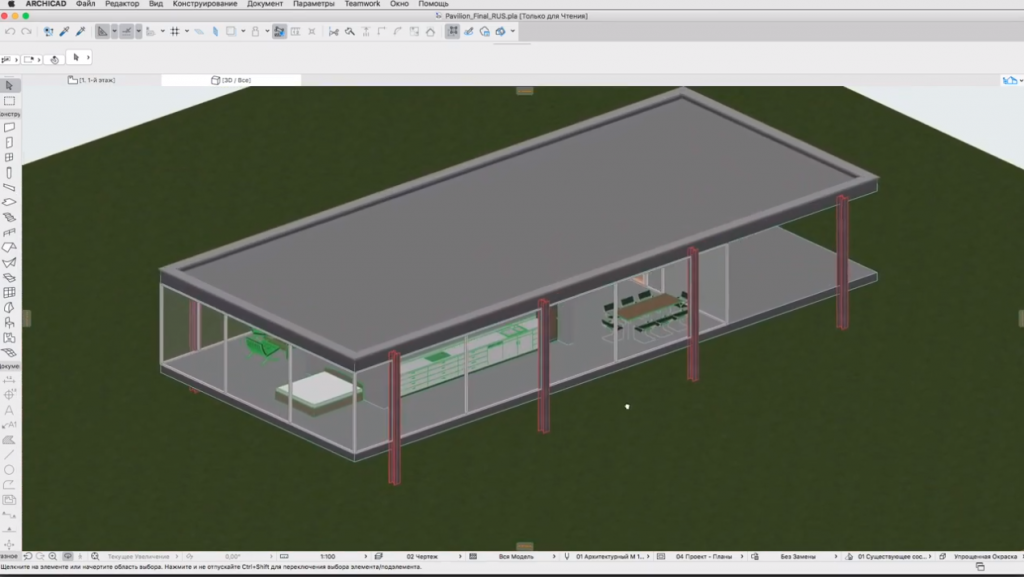
Task: Open the Teamwork menu
Action: tap(362, 4)
